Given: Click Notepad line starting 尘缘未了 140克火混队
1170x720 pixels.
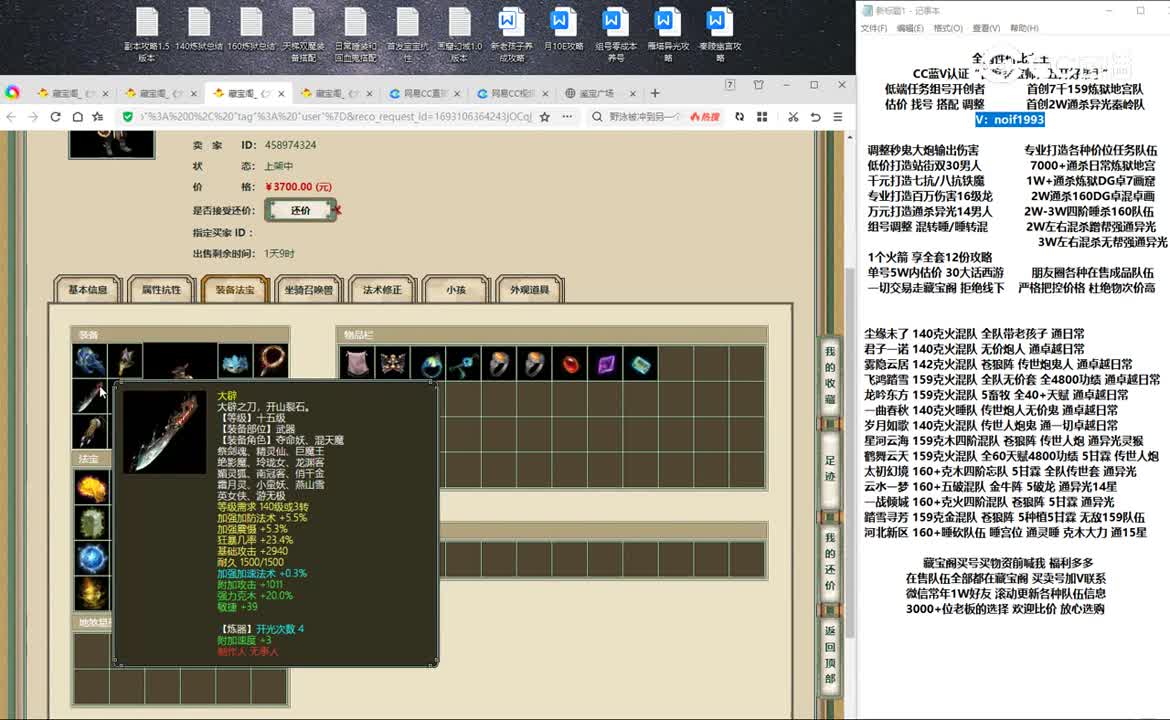Looking at the screenshot, I should pyautogui.click(x=975, y=334).
